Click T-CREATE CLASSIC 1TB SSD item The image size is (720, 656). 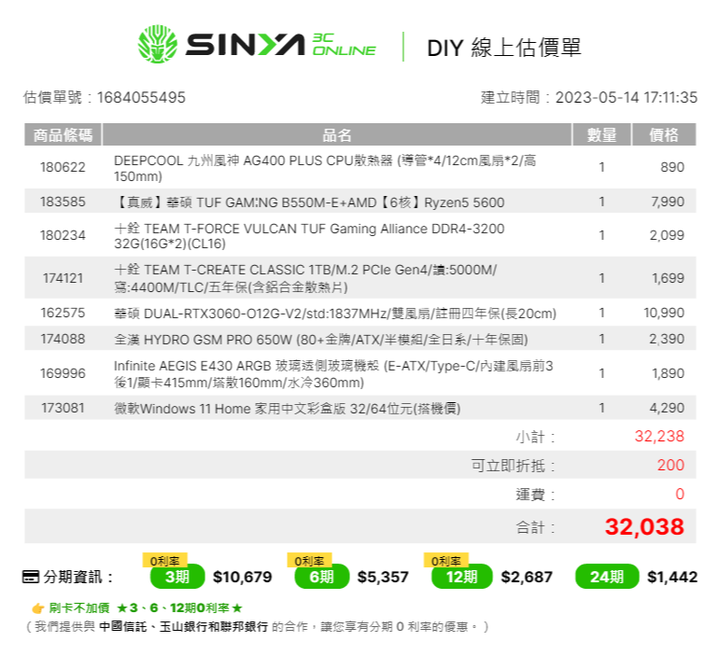coord(305,278)
